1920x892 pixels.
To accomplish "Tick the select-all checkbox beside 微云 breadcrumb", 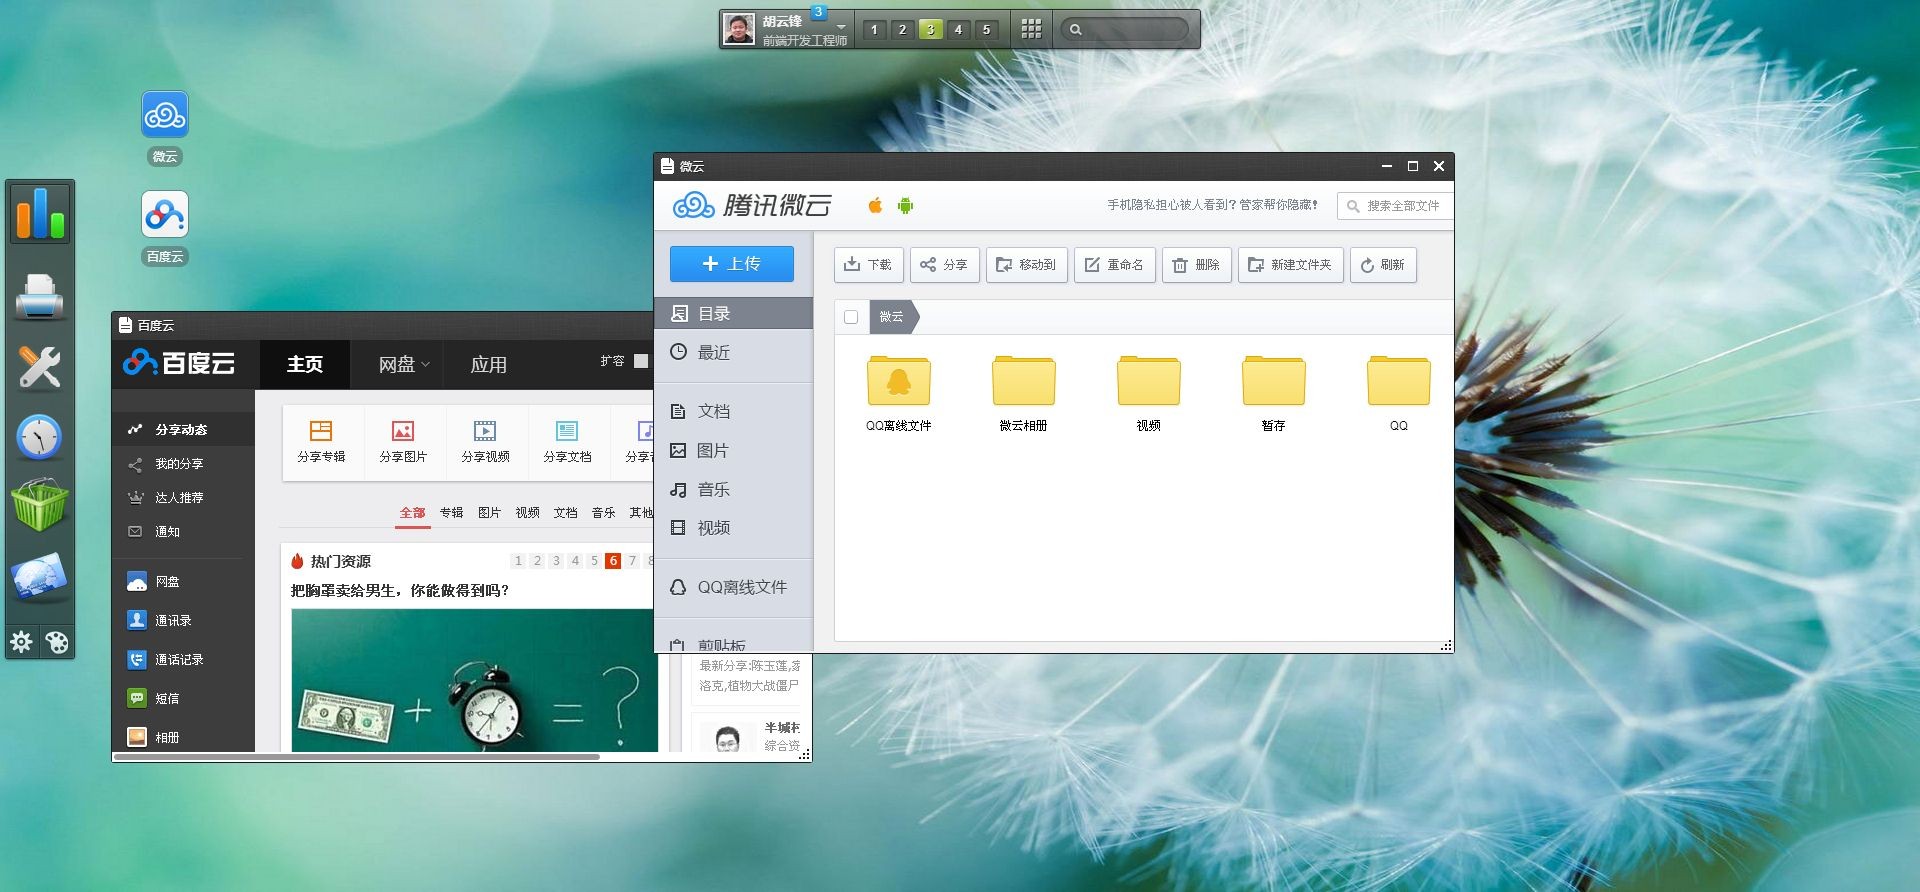I will coord(851,317).
